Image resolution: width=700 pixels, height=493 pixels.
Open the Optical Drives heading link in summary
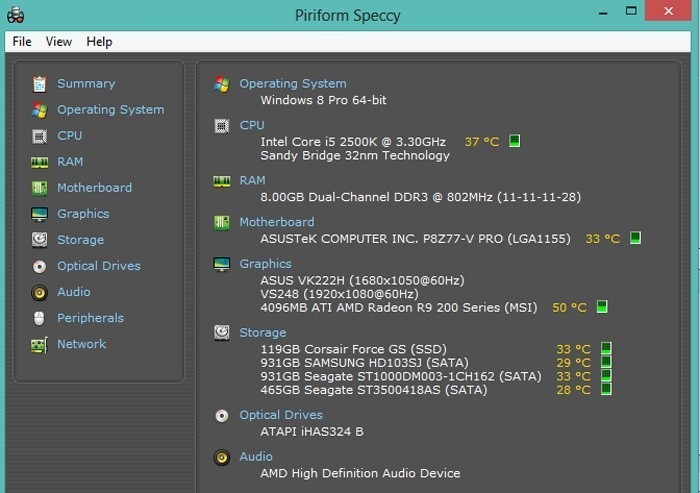pos(281,415)
